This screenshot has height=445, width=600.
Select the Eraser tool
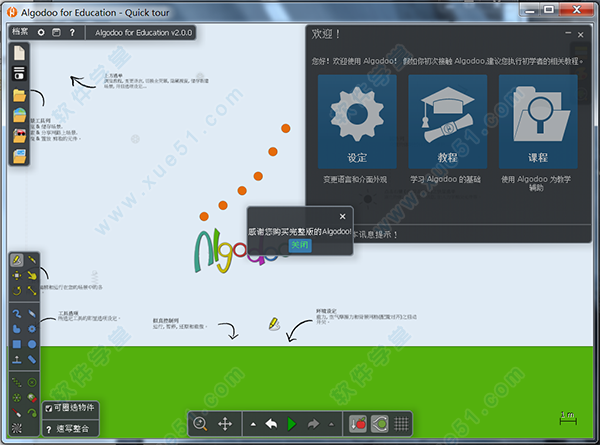click(x=32, y=314)
